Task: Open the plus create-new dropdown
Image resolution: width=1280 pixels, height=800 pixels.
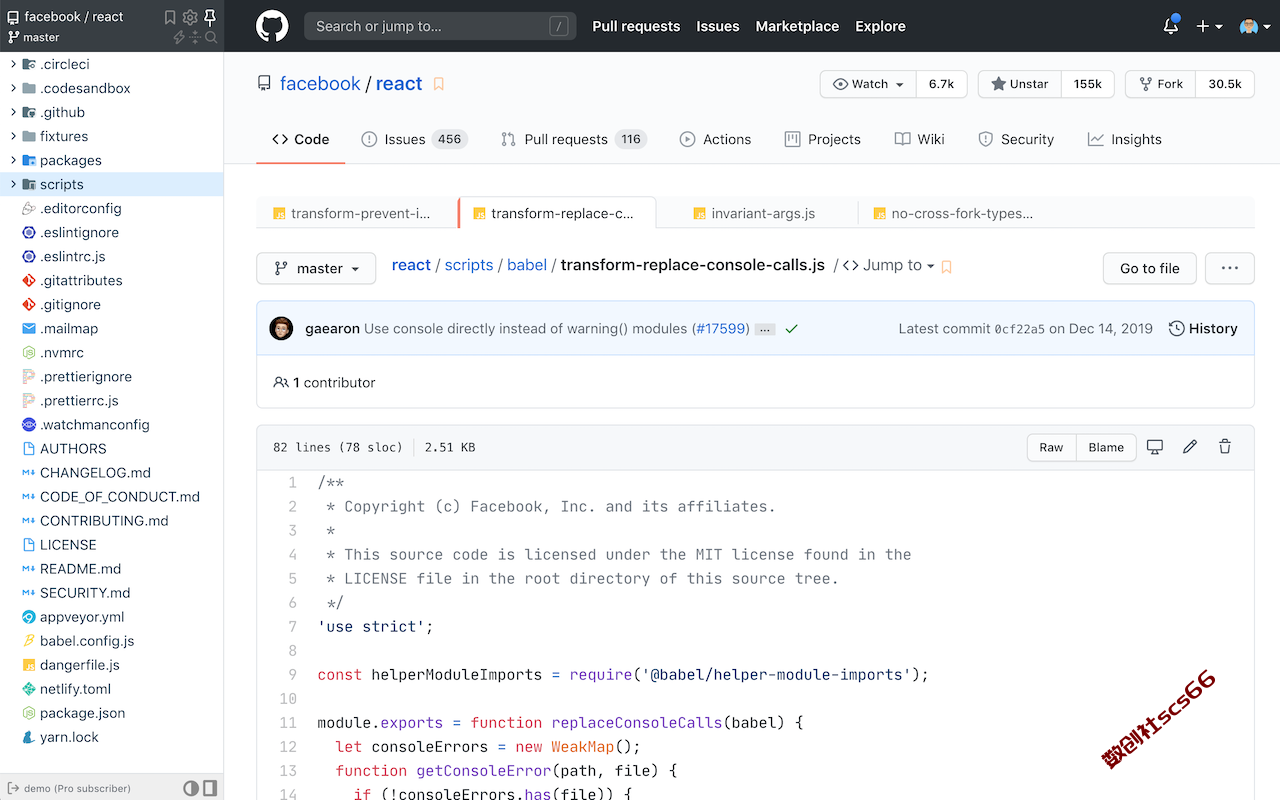Action: pos(1209,26)
